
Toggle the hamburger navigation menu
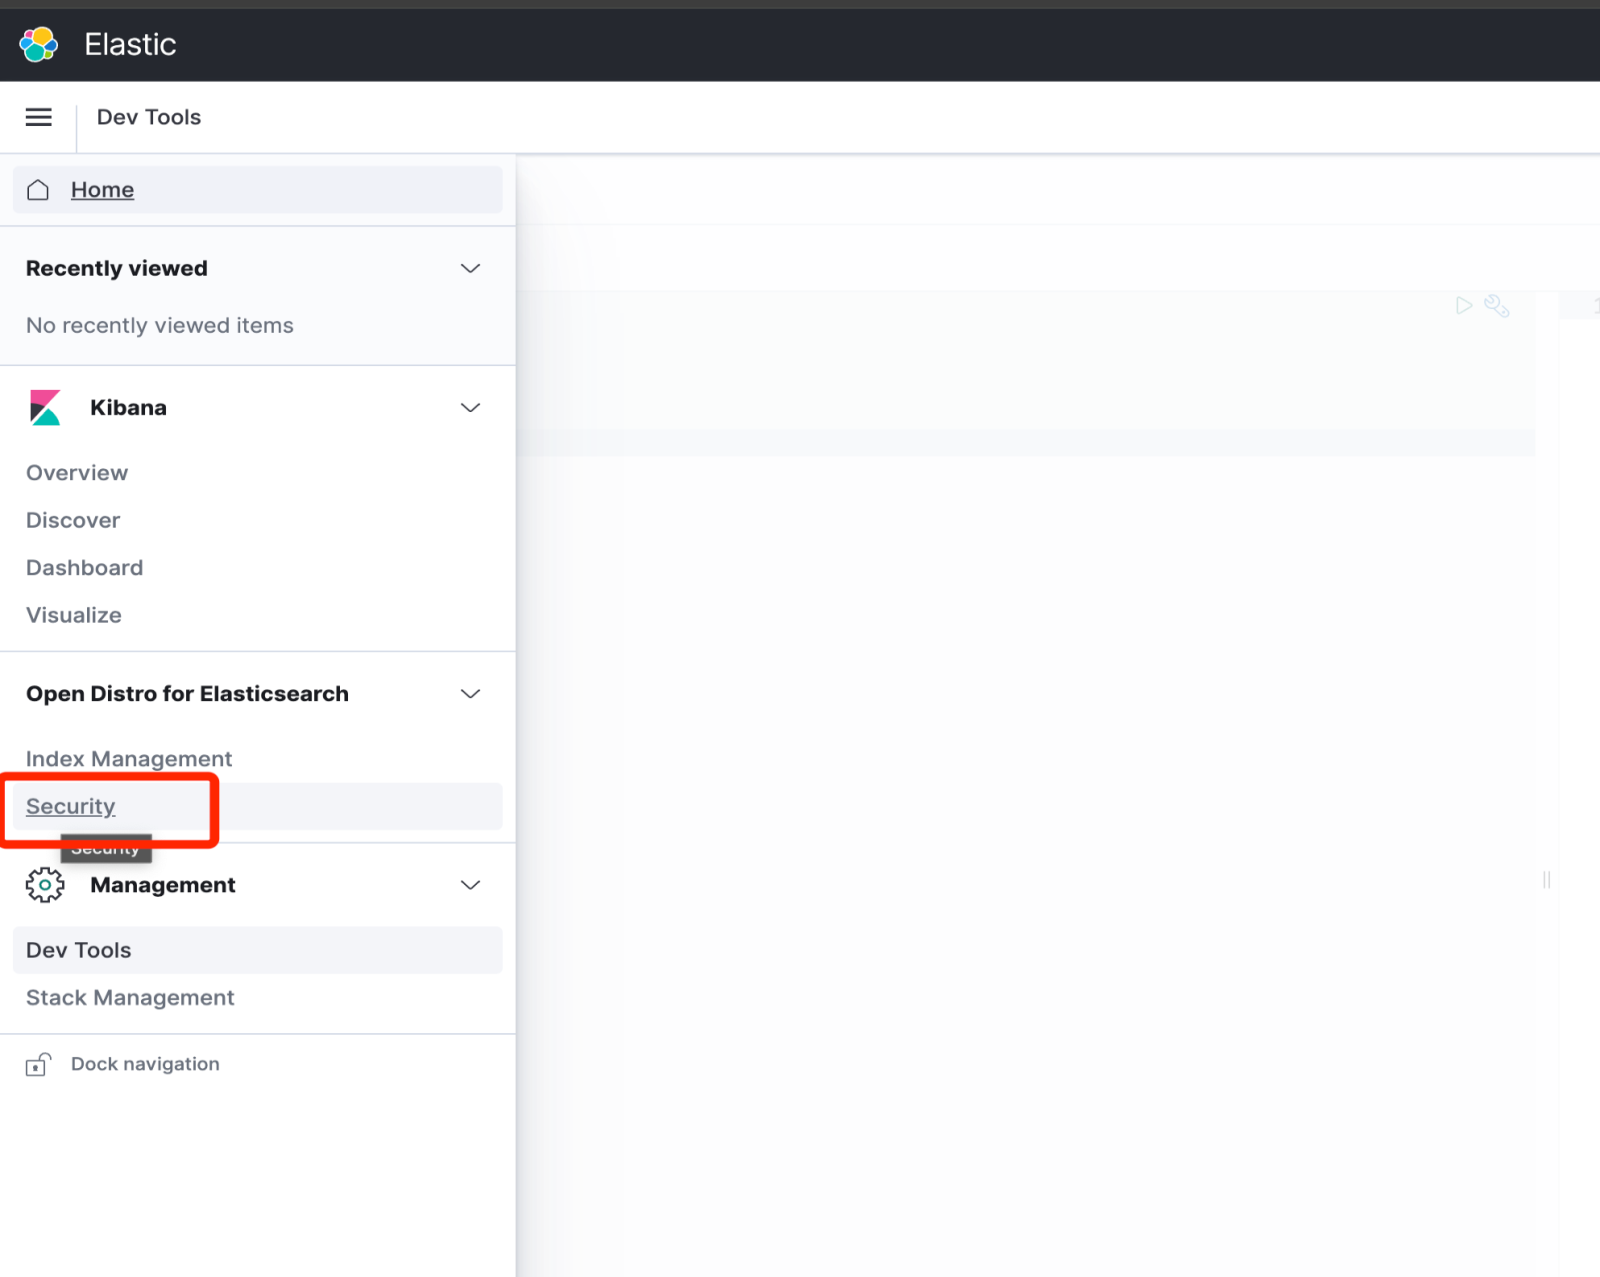(x=39, y=117)
